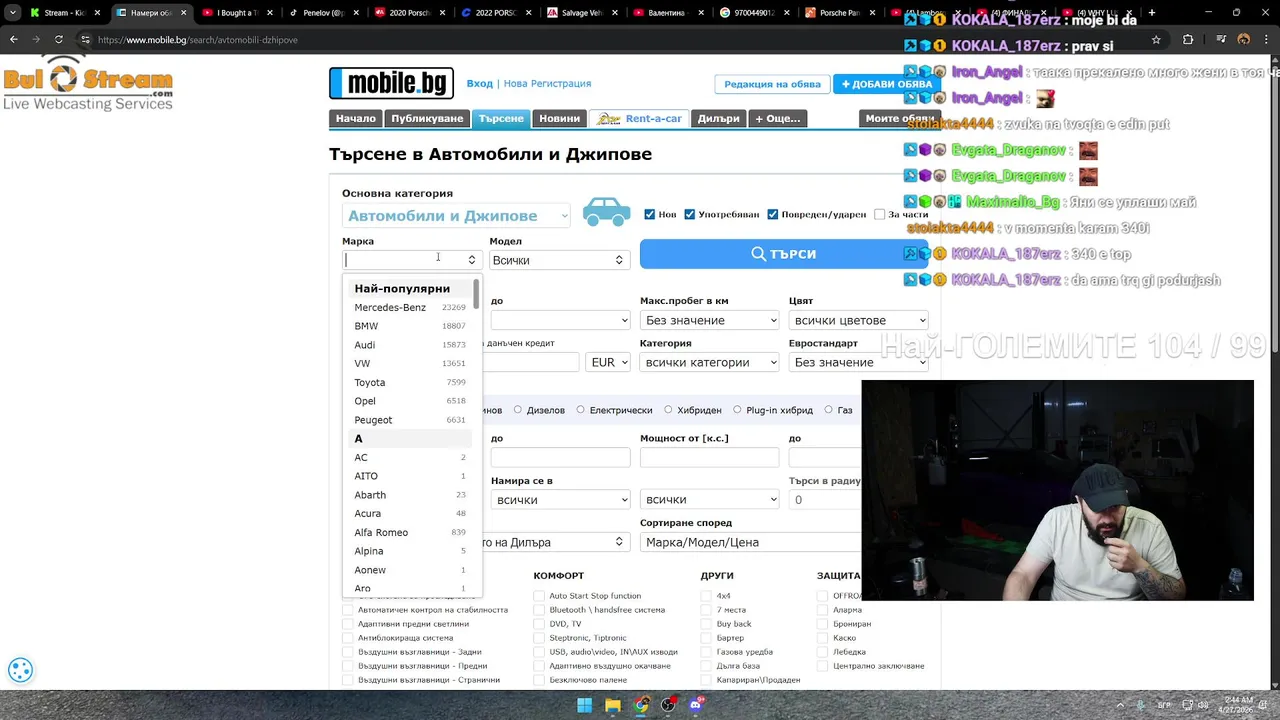Open the Модел dropdown
The width and height of the screenshot is (1280, 720).
[x=559, y=260]
